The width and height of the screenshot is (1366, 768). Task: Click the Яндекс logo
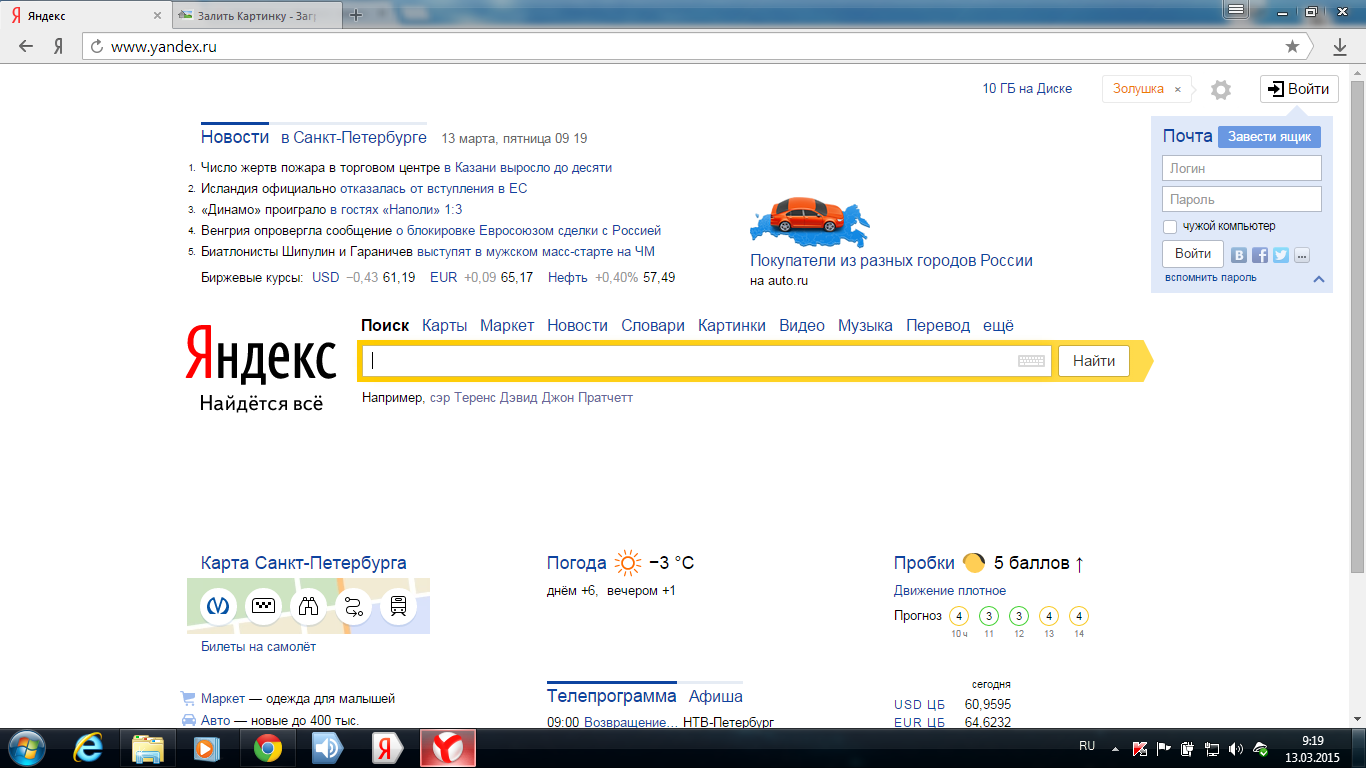tap(261, 354)
